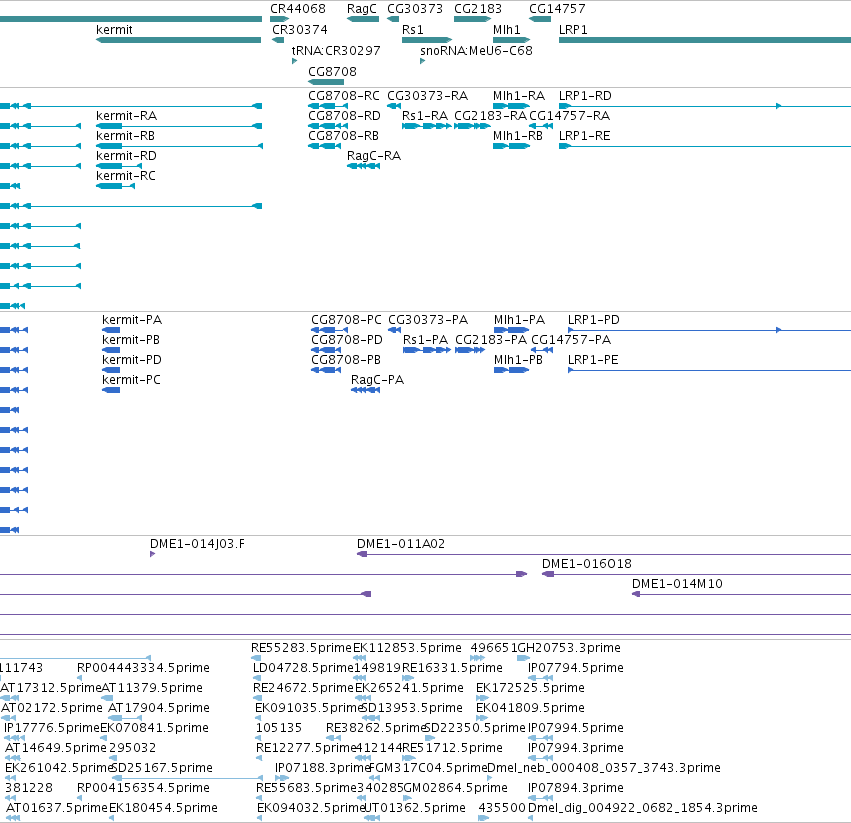The width and height of the screenshot is (851, 823).
Task: Click the kermit-RD transcript label
Action: [x=126, y=156]
